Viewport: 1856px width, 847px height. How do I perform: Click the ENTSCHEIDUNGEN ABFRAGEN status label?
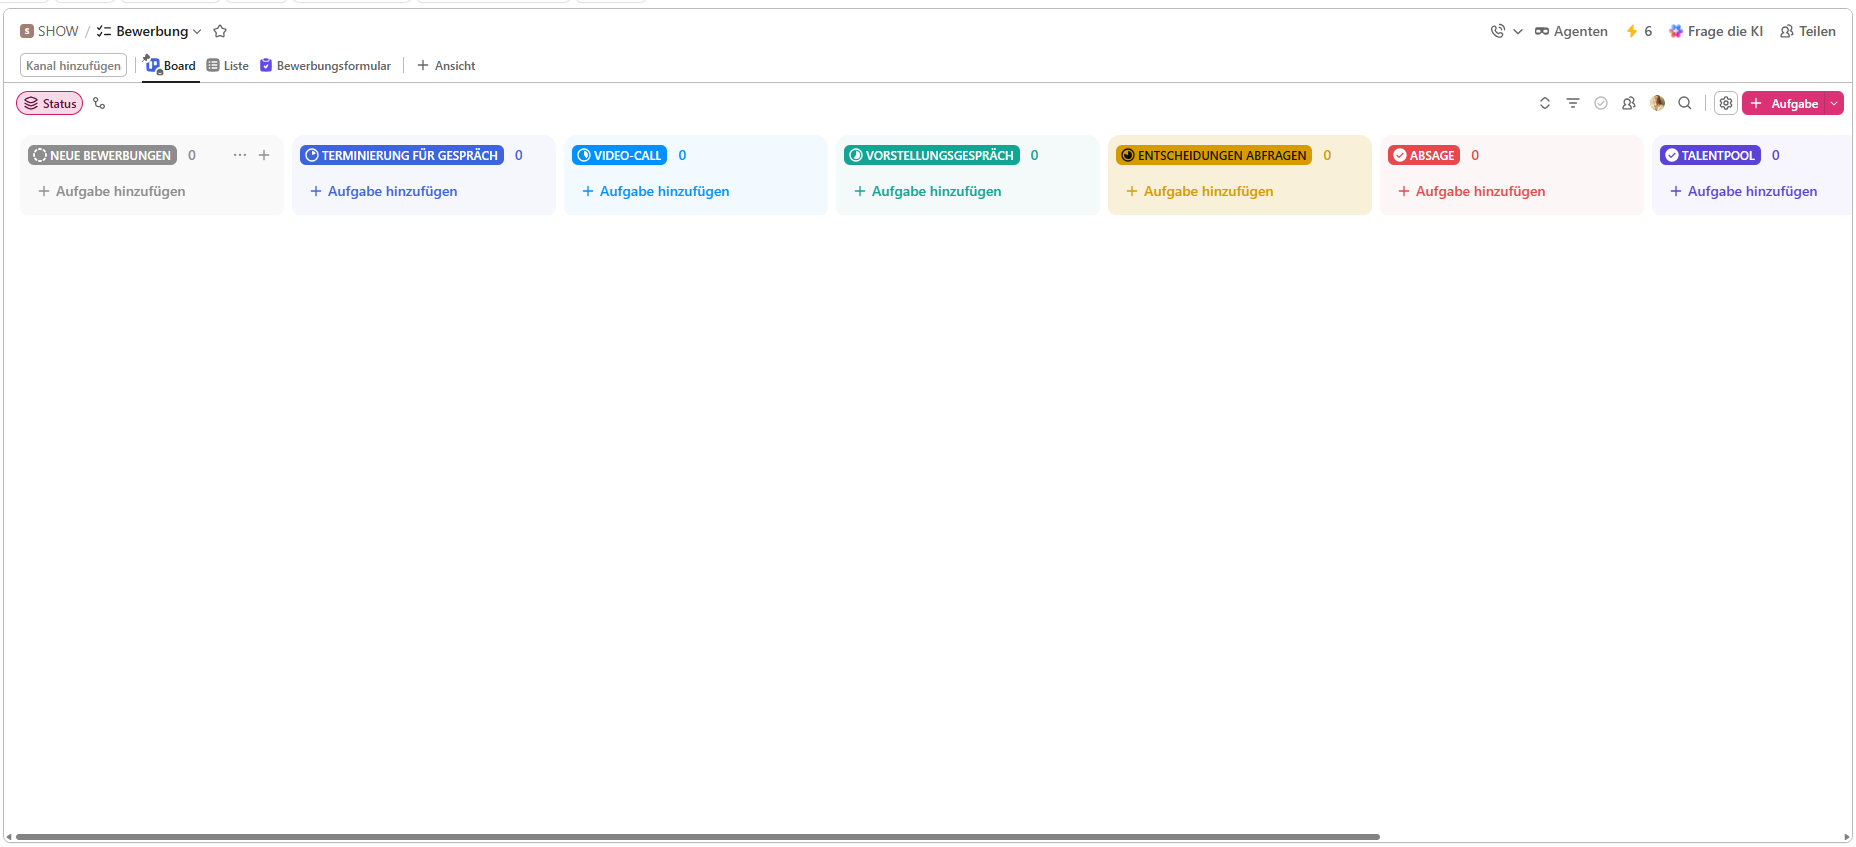coord(1214,155)
